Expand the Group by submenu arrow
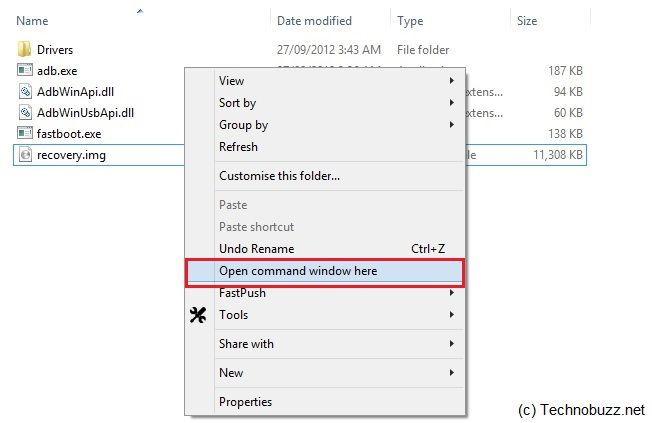Image resolution: width=652 pixels, height=423 pixels. tap(452, 124)
